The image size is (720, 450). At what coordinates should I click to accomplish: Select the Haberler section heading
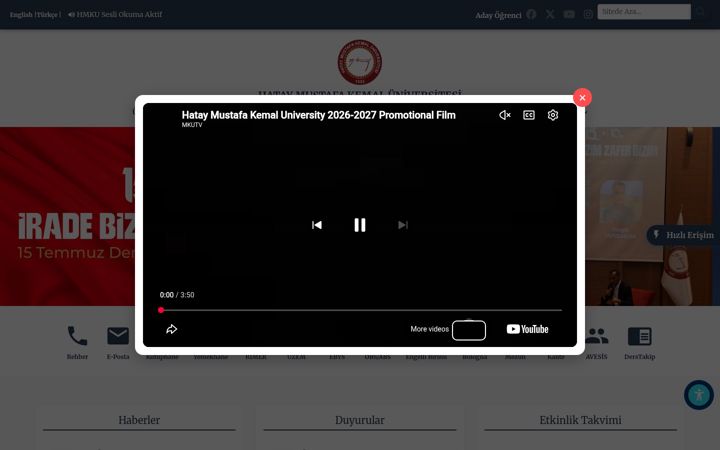click(x=139, y=420)
